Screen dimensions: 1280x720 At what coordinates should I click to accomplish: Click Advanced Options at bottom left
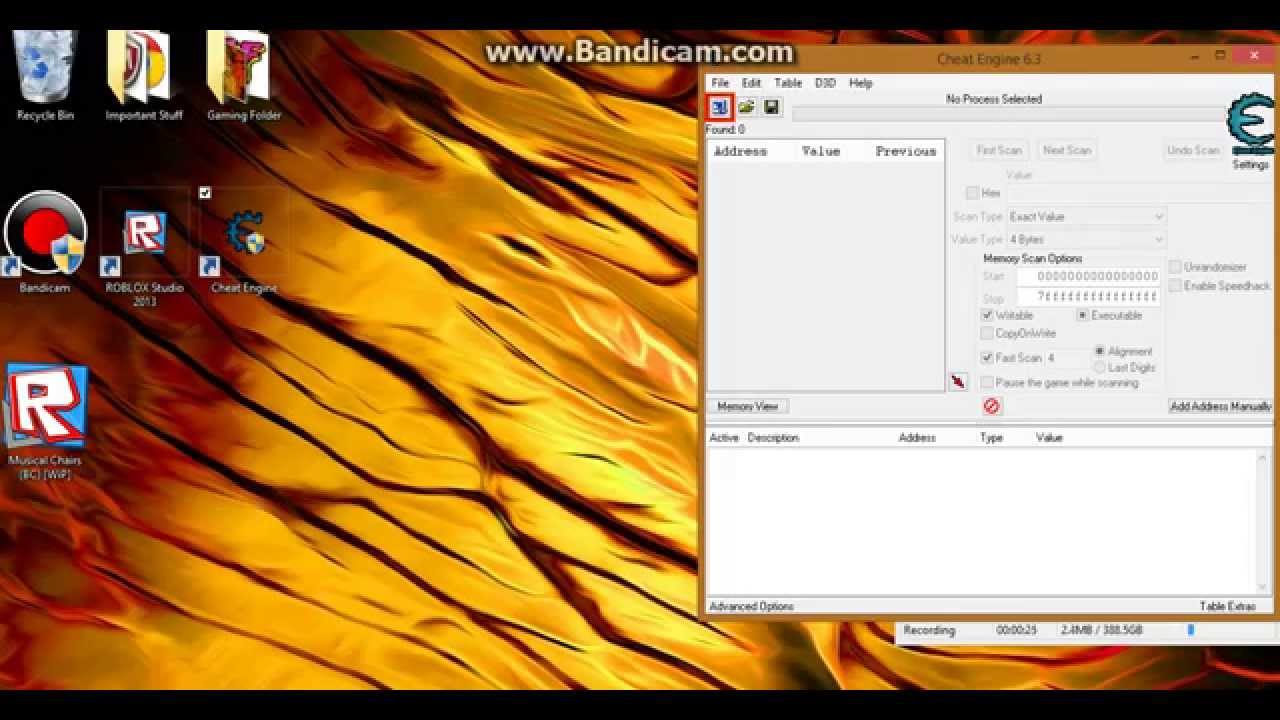click(751, 606)
